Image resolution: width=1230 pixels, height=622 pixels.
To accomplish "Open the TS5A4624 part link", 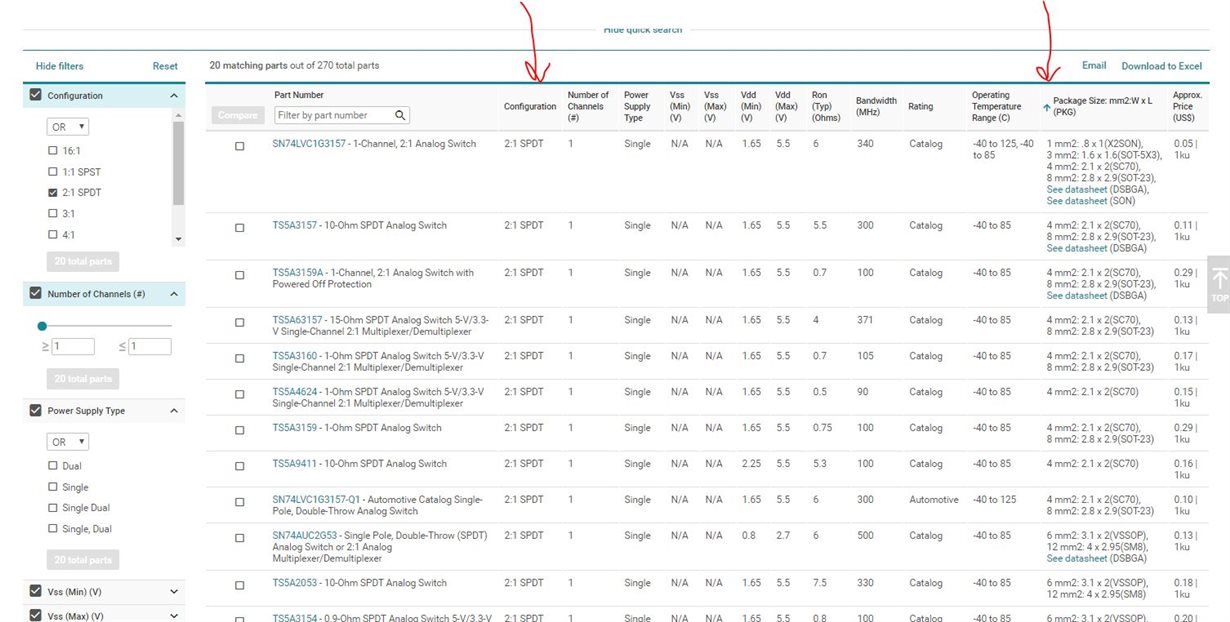I will pyautogui.click(x=295, y=392).
